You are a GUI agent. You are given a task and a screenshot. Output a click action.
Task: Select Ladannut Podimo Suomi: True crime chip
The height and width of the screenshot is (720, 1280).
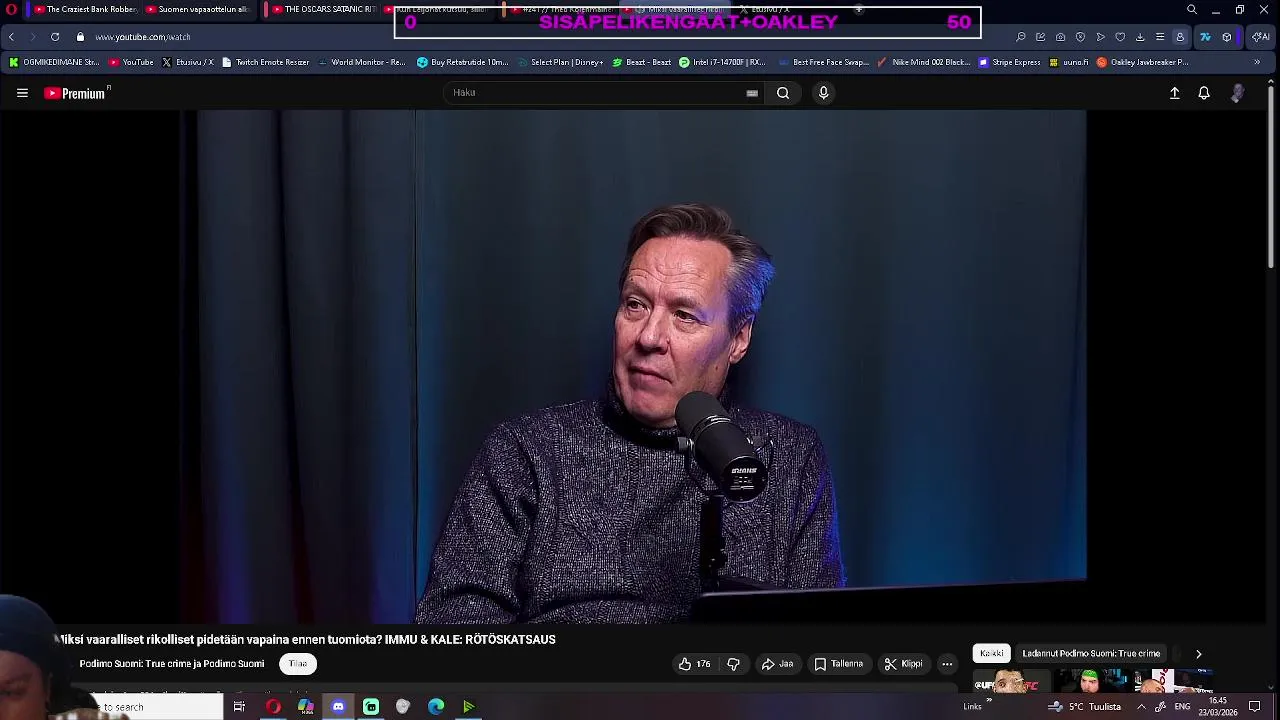(1091, 653)
